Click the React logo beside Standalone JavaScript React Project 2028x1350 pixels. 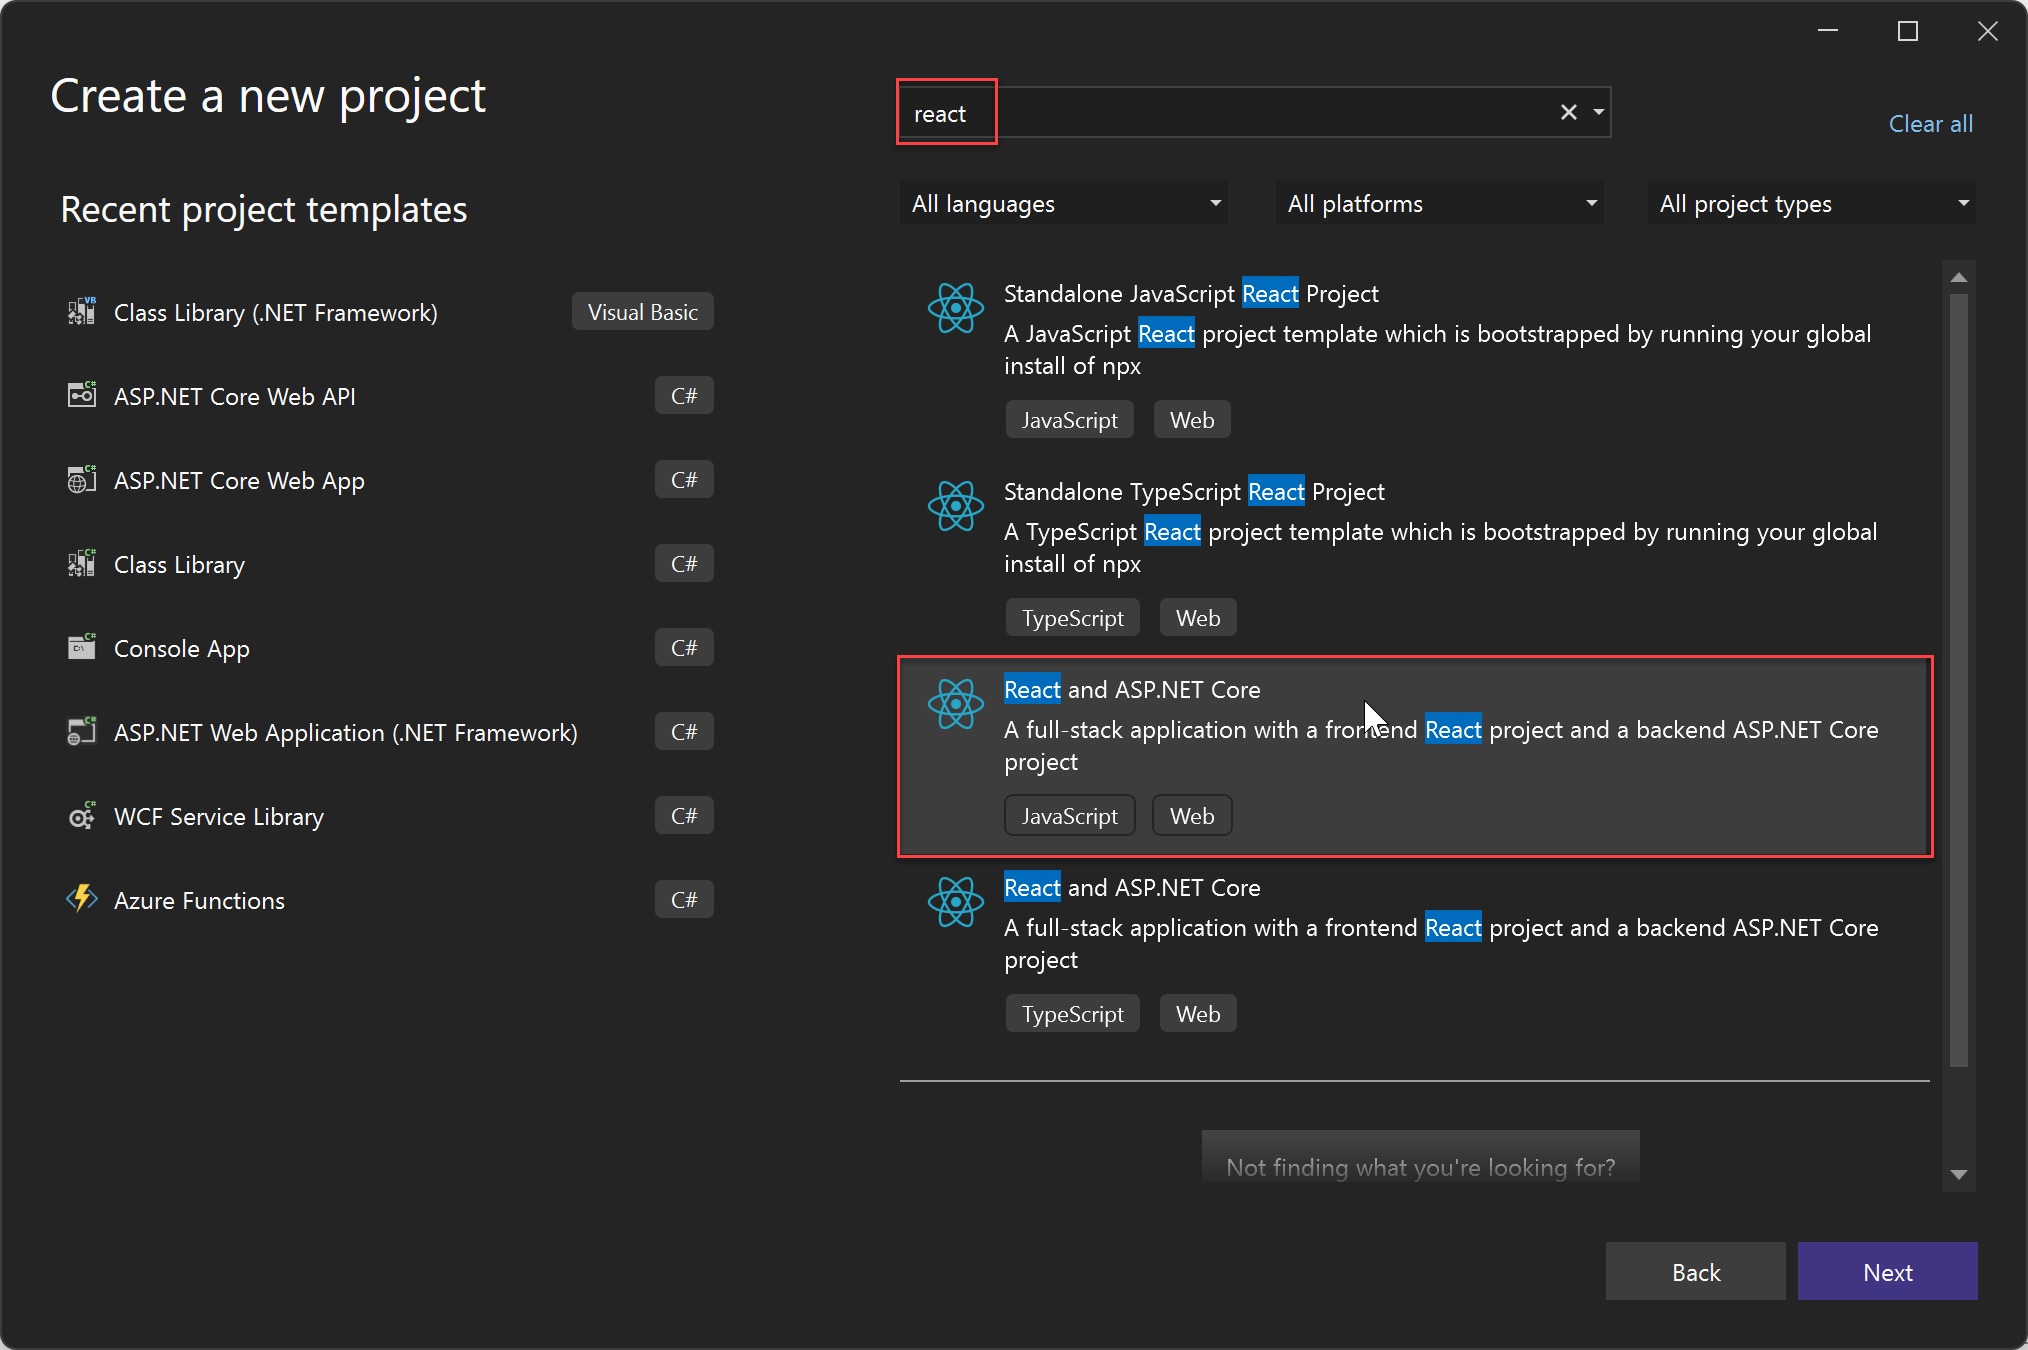[x=956, y=308]
